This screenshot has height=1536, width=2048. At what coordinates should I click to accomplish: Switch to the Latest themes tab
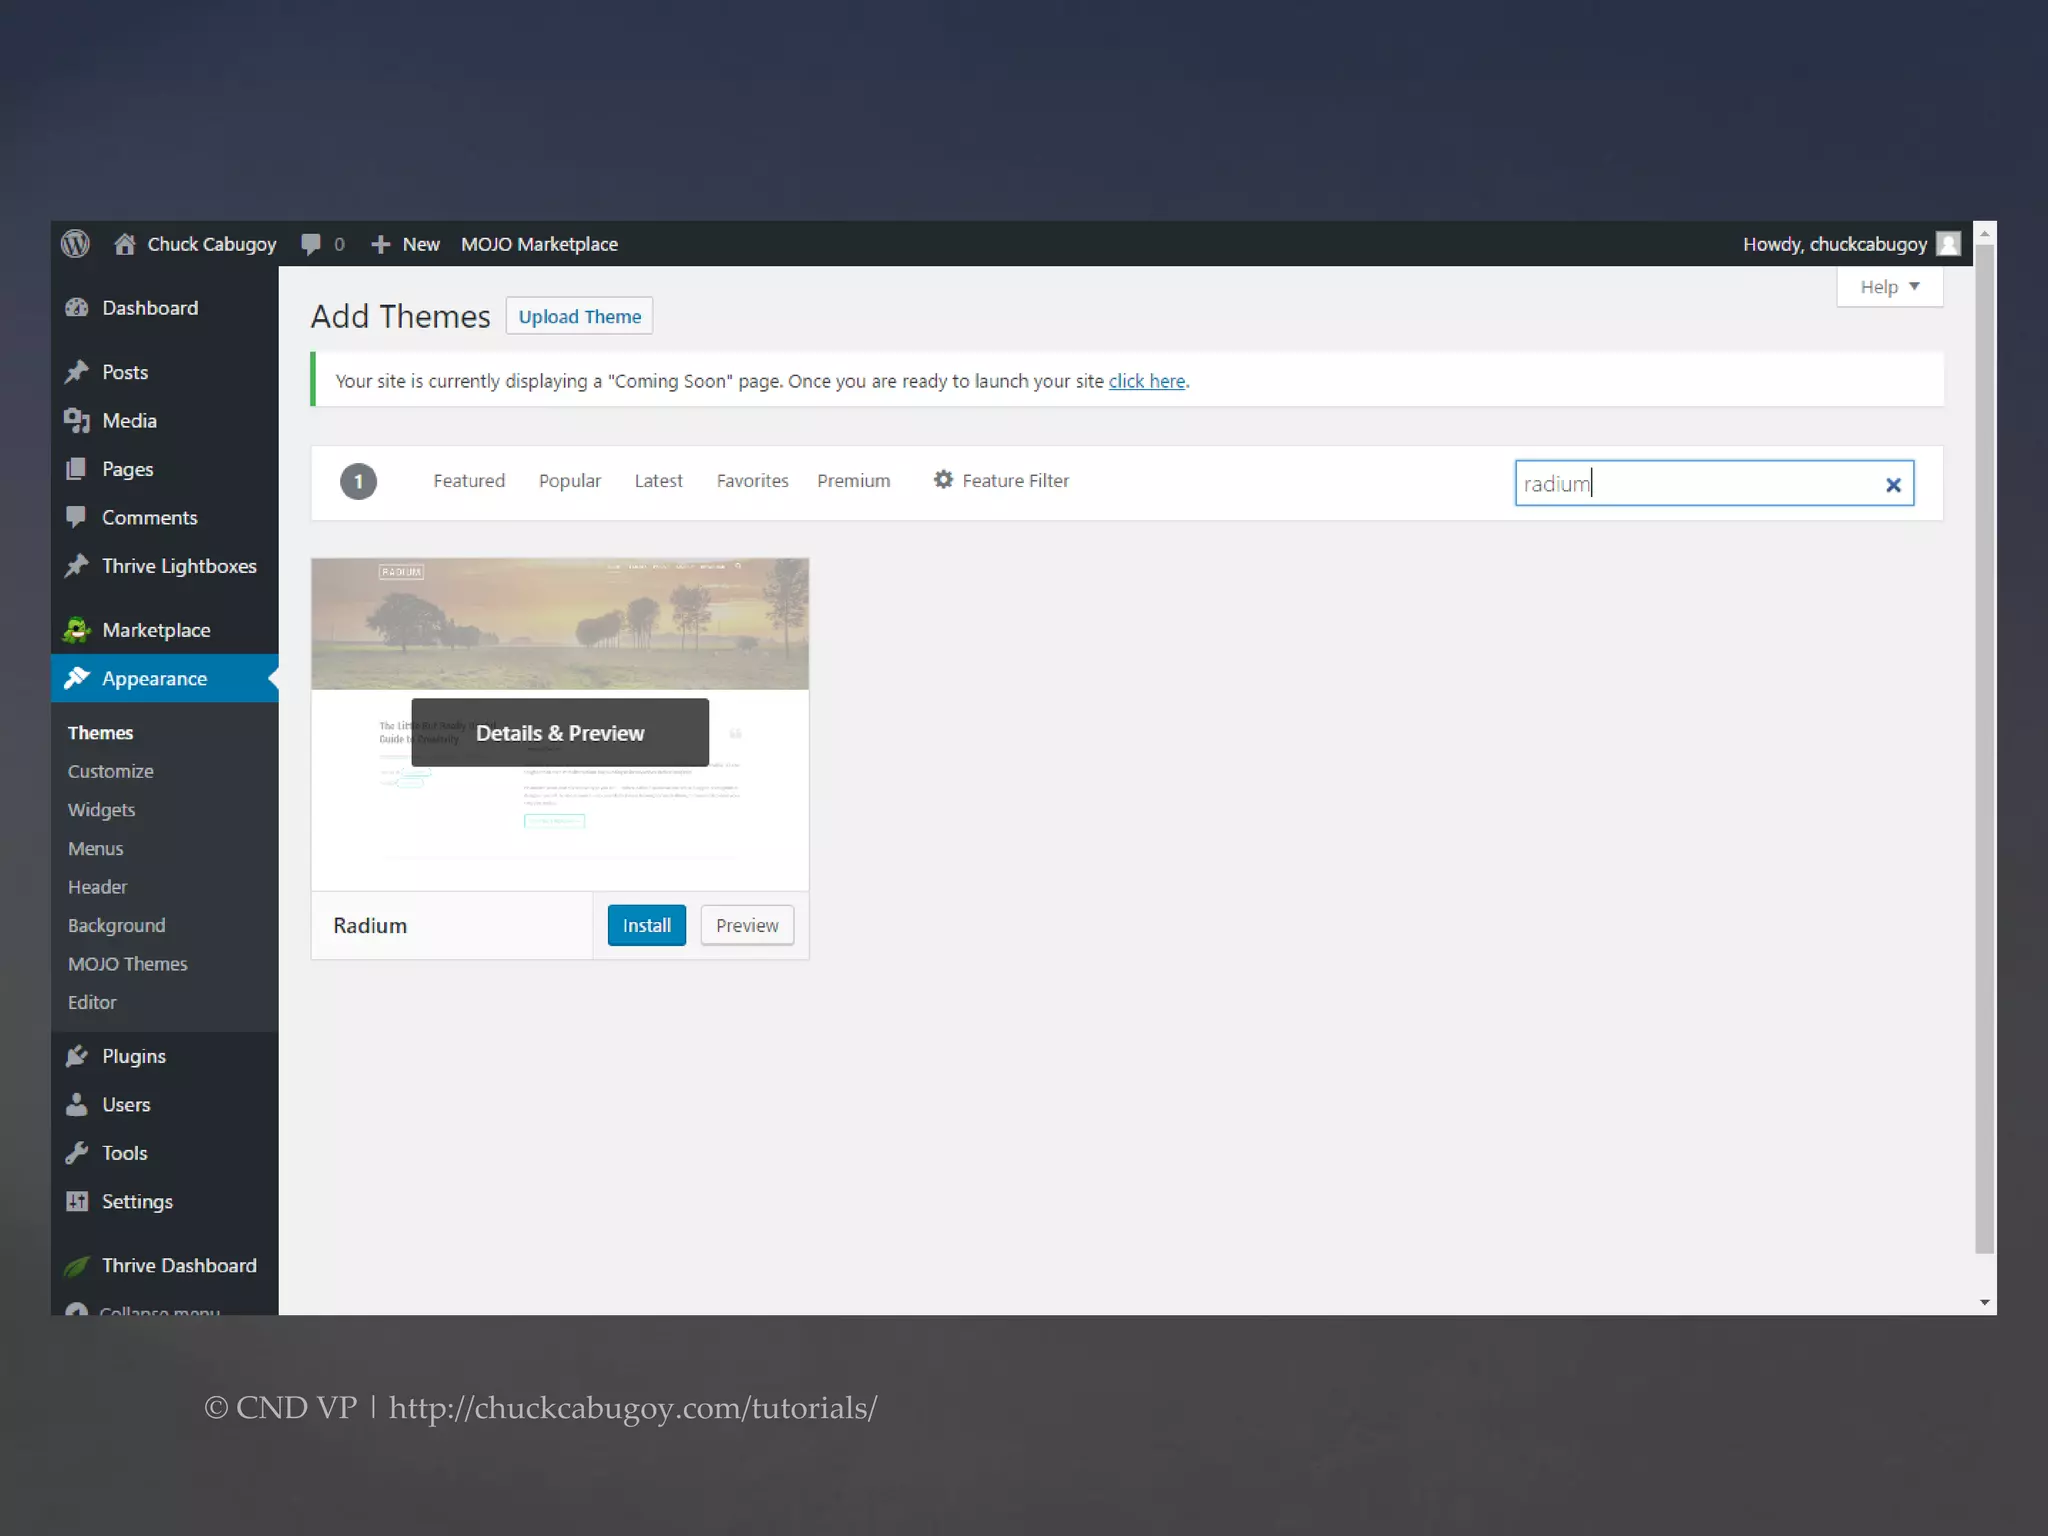coord(658,481)
